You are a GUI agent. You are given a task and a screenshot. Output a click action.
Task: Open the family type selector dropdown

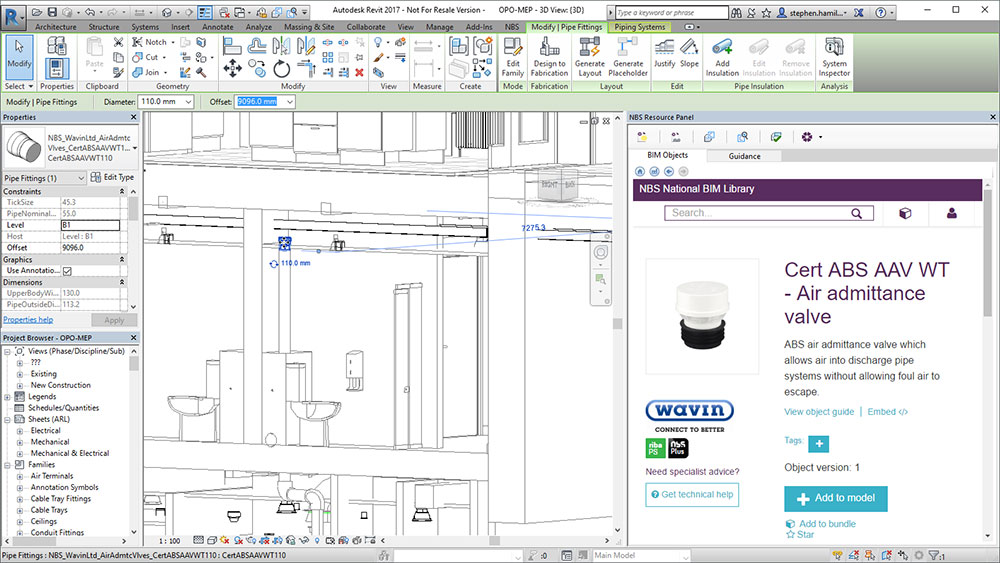(x=135, y=148)
